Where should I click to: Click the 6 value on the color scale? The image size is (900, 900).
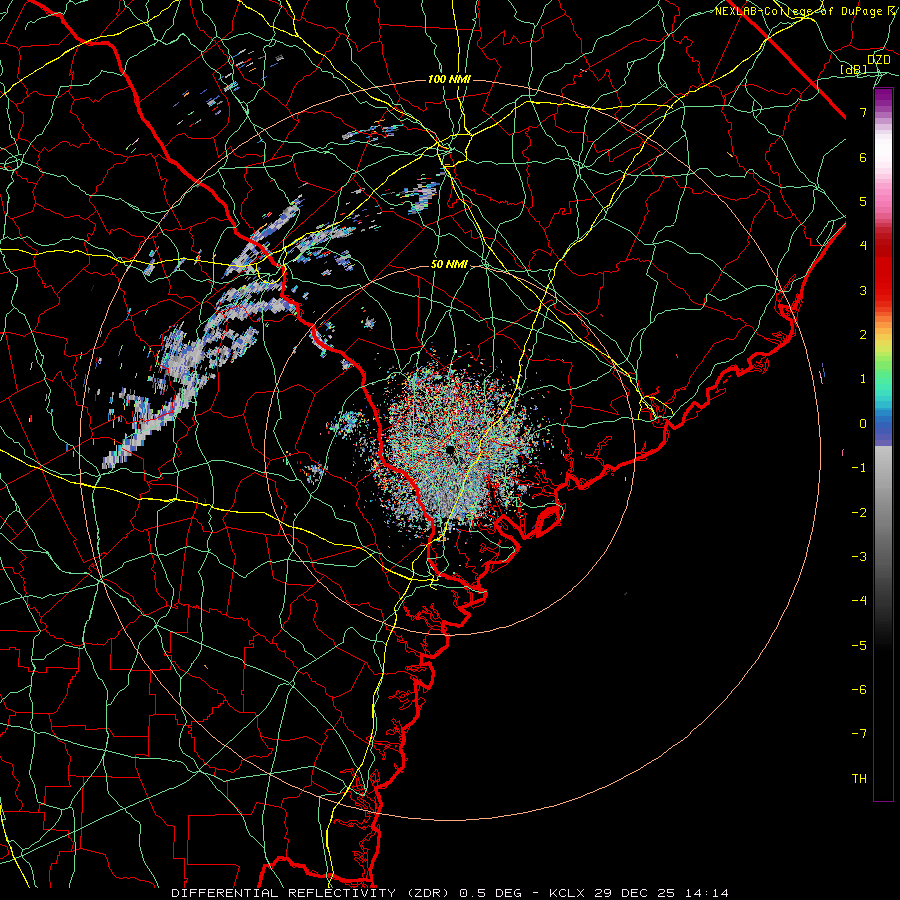[x=863, y=157]
